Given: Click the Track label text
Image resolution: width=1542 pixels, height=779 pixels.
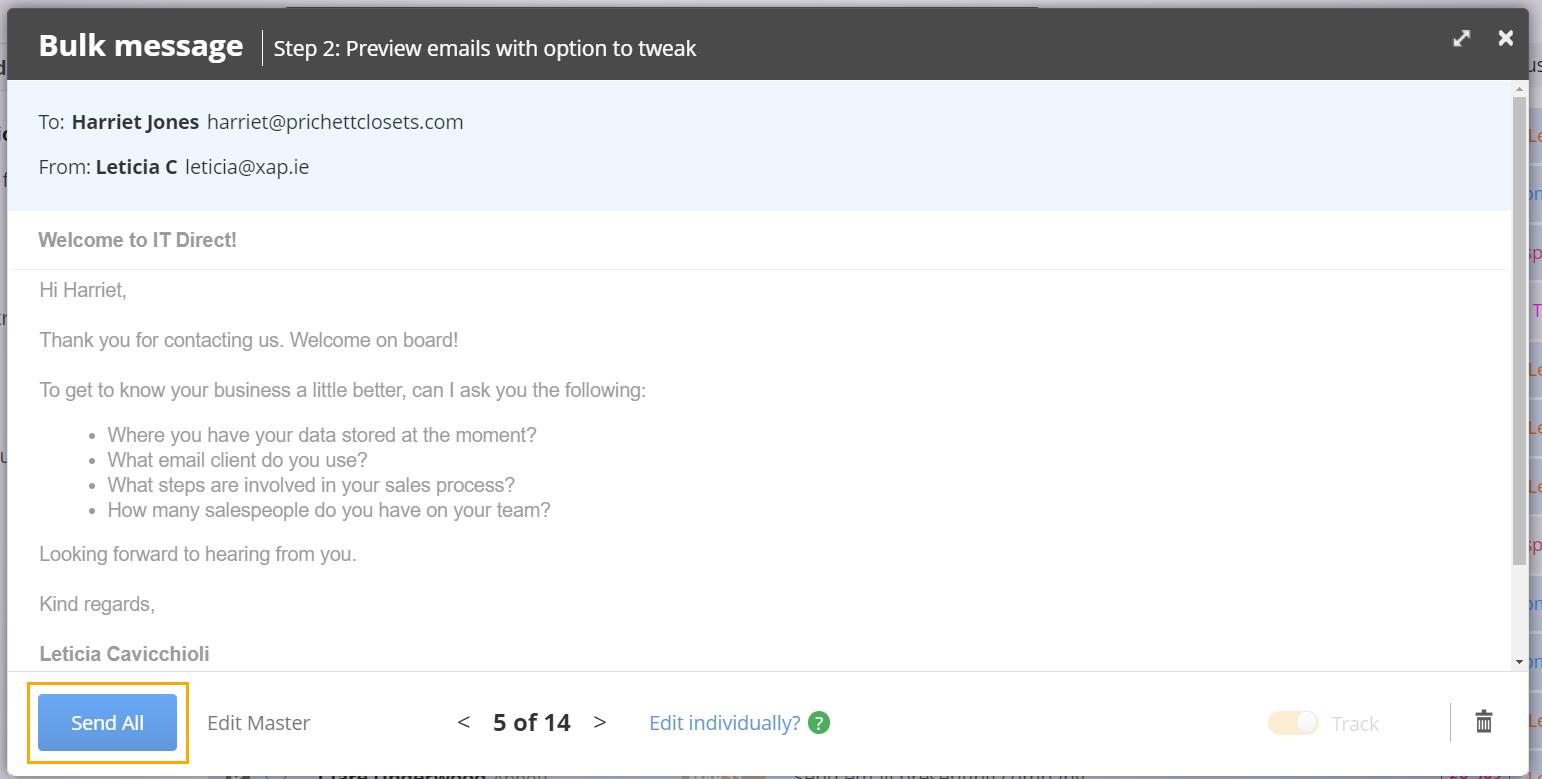Looking at the screenshot, I should (1355, 723).
